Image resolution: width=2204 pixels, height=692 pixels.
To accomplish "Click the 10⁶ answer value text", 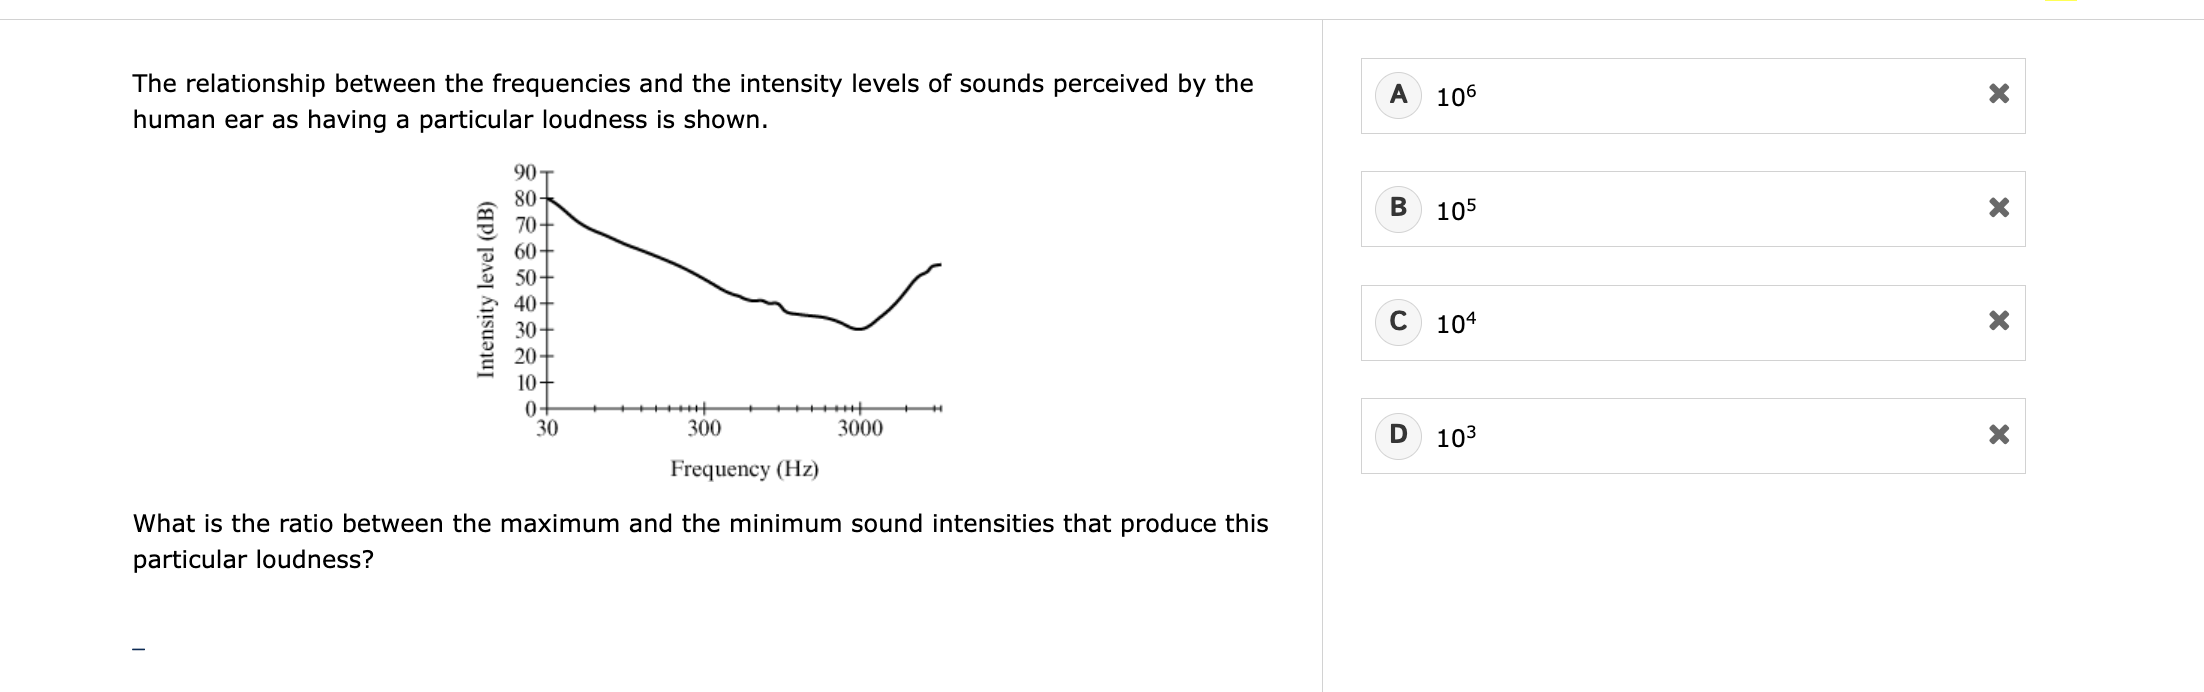I will (x=1456, y=97).
